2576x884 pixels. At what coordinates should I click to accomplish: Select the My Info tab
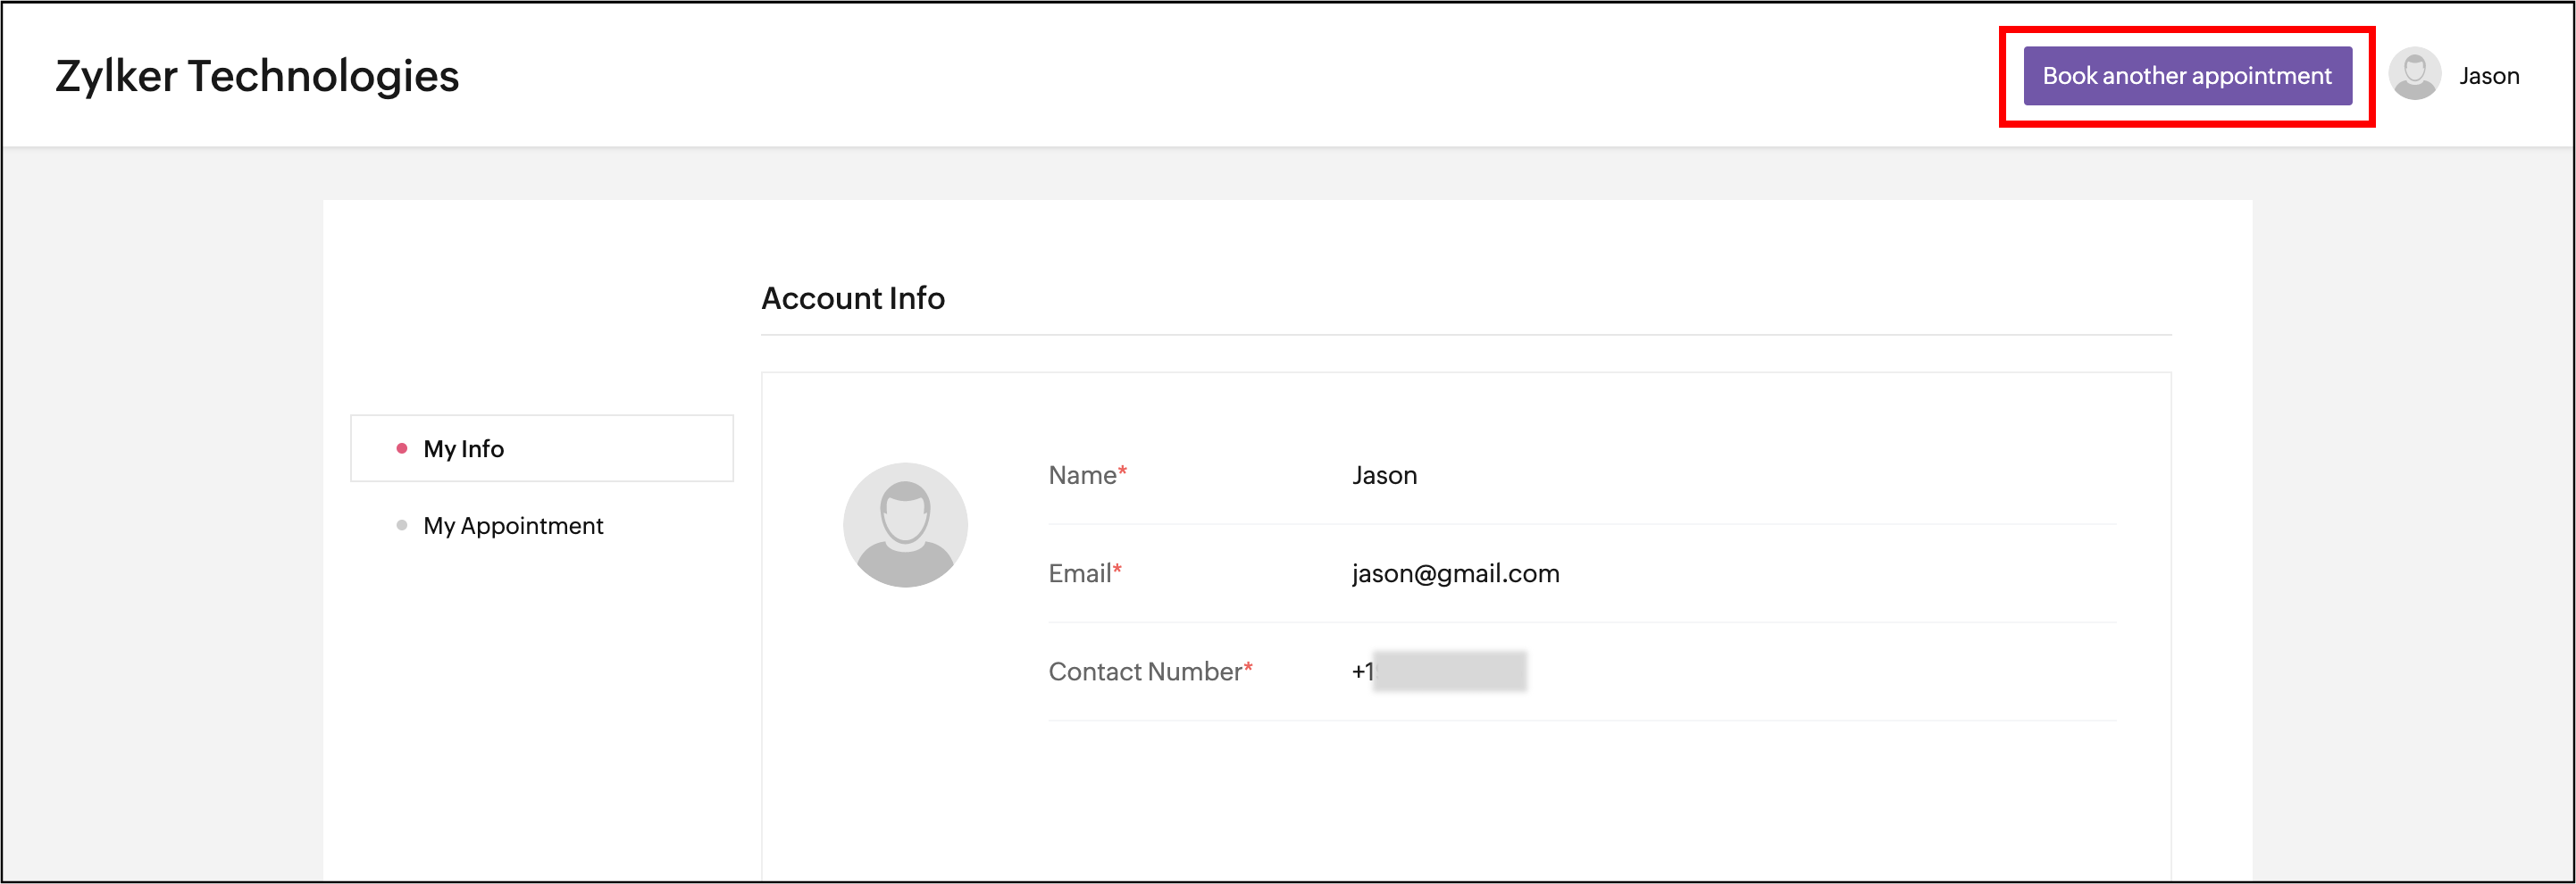(463, 449)
